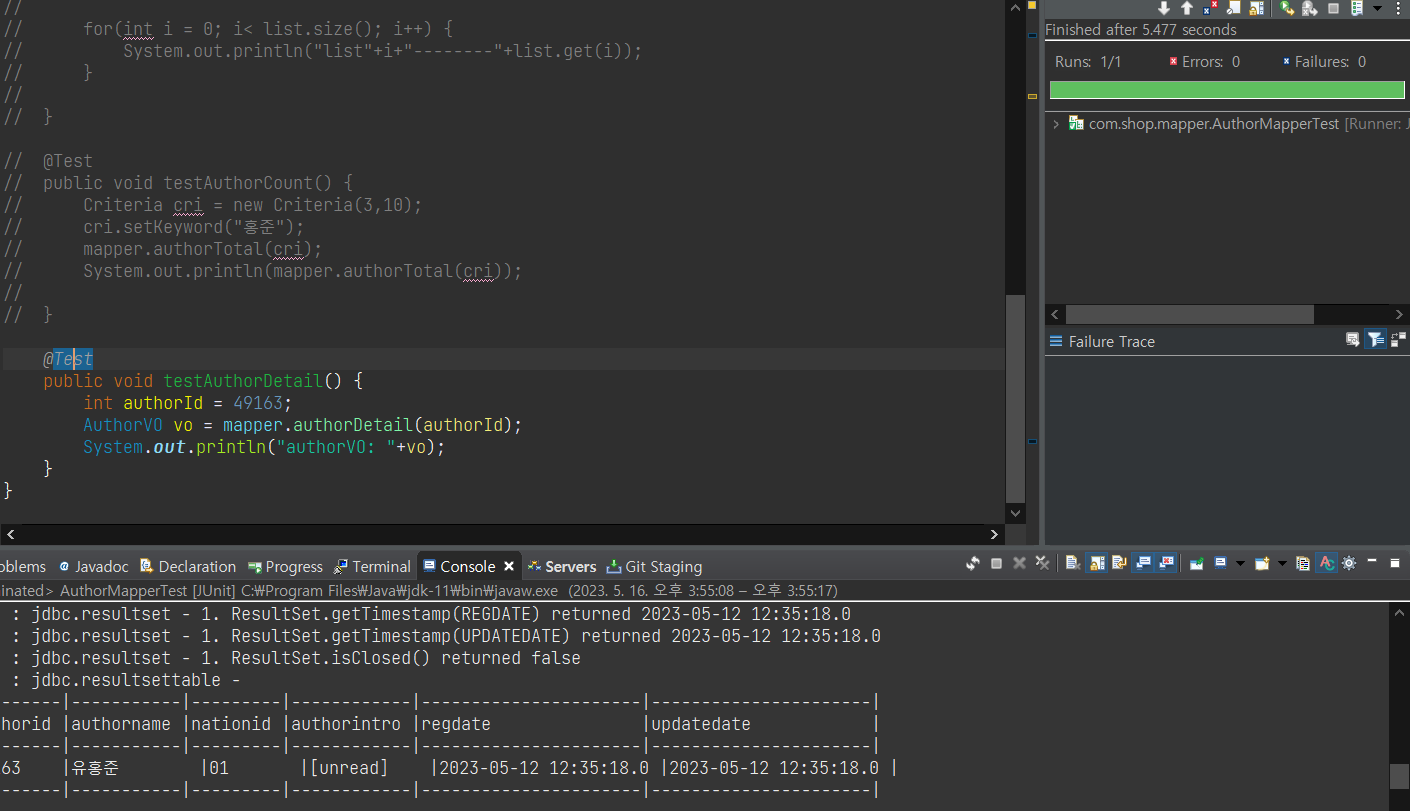Switch to Javadoc tab
This screenshot has width=1410, height=811.
[x=94, y=566]
